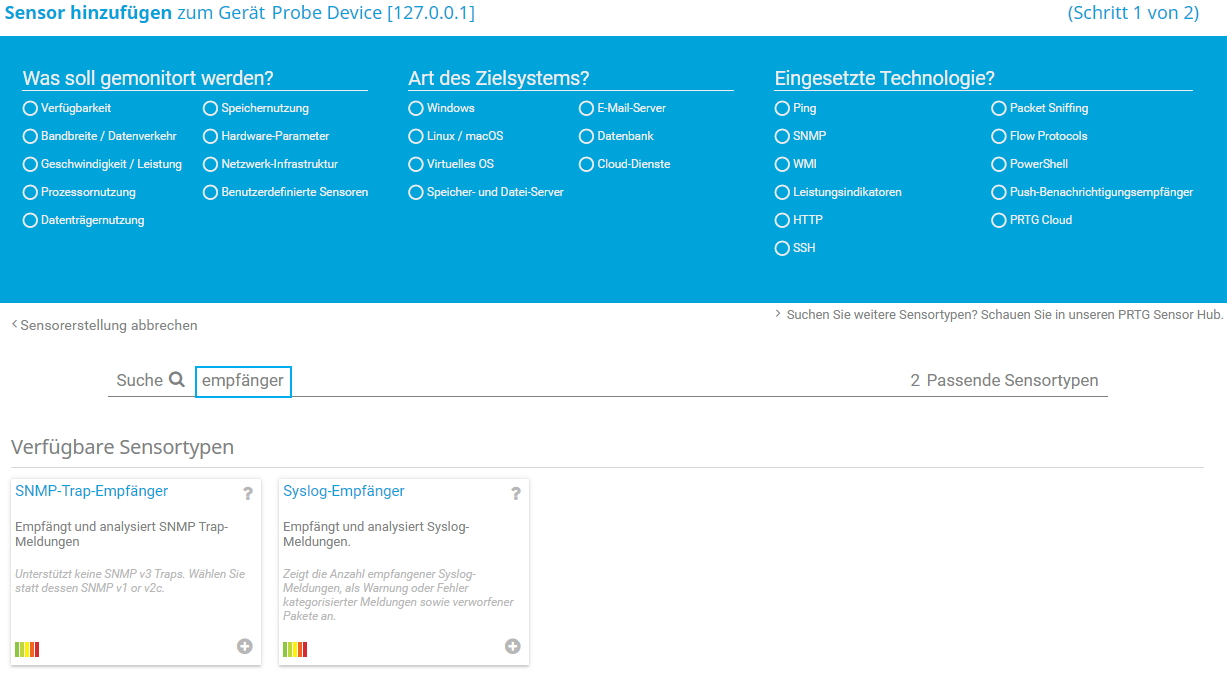1227x673 pixels.
Task: Click the back chevron before Sensorerstellung abbrechen
Action: point(13,324)
